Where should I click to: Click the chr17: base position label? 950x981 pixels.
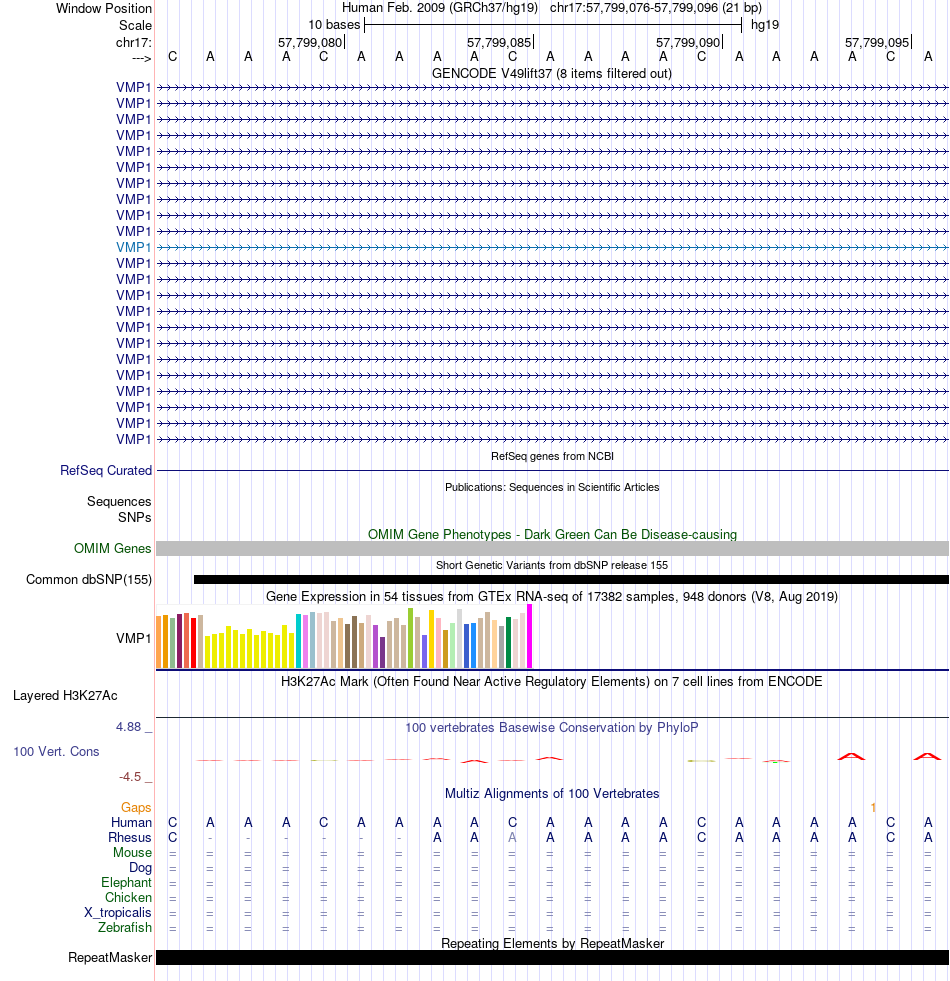pos(133,43)
